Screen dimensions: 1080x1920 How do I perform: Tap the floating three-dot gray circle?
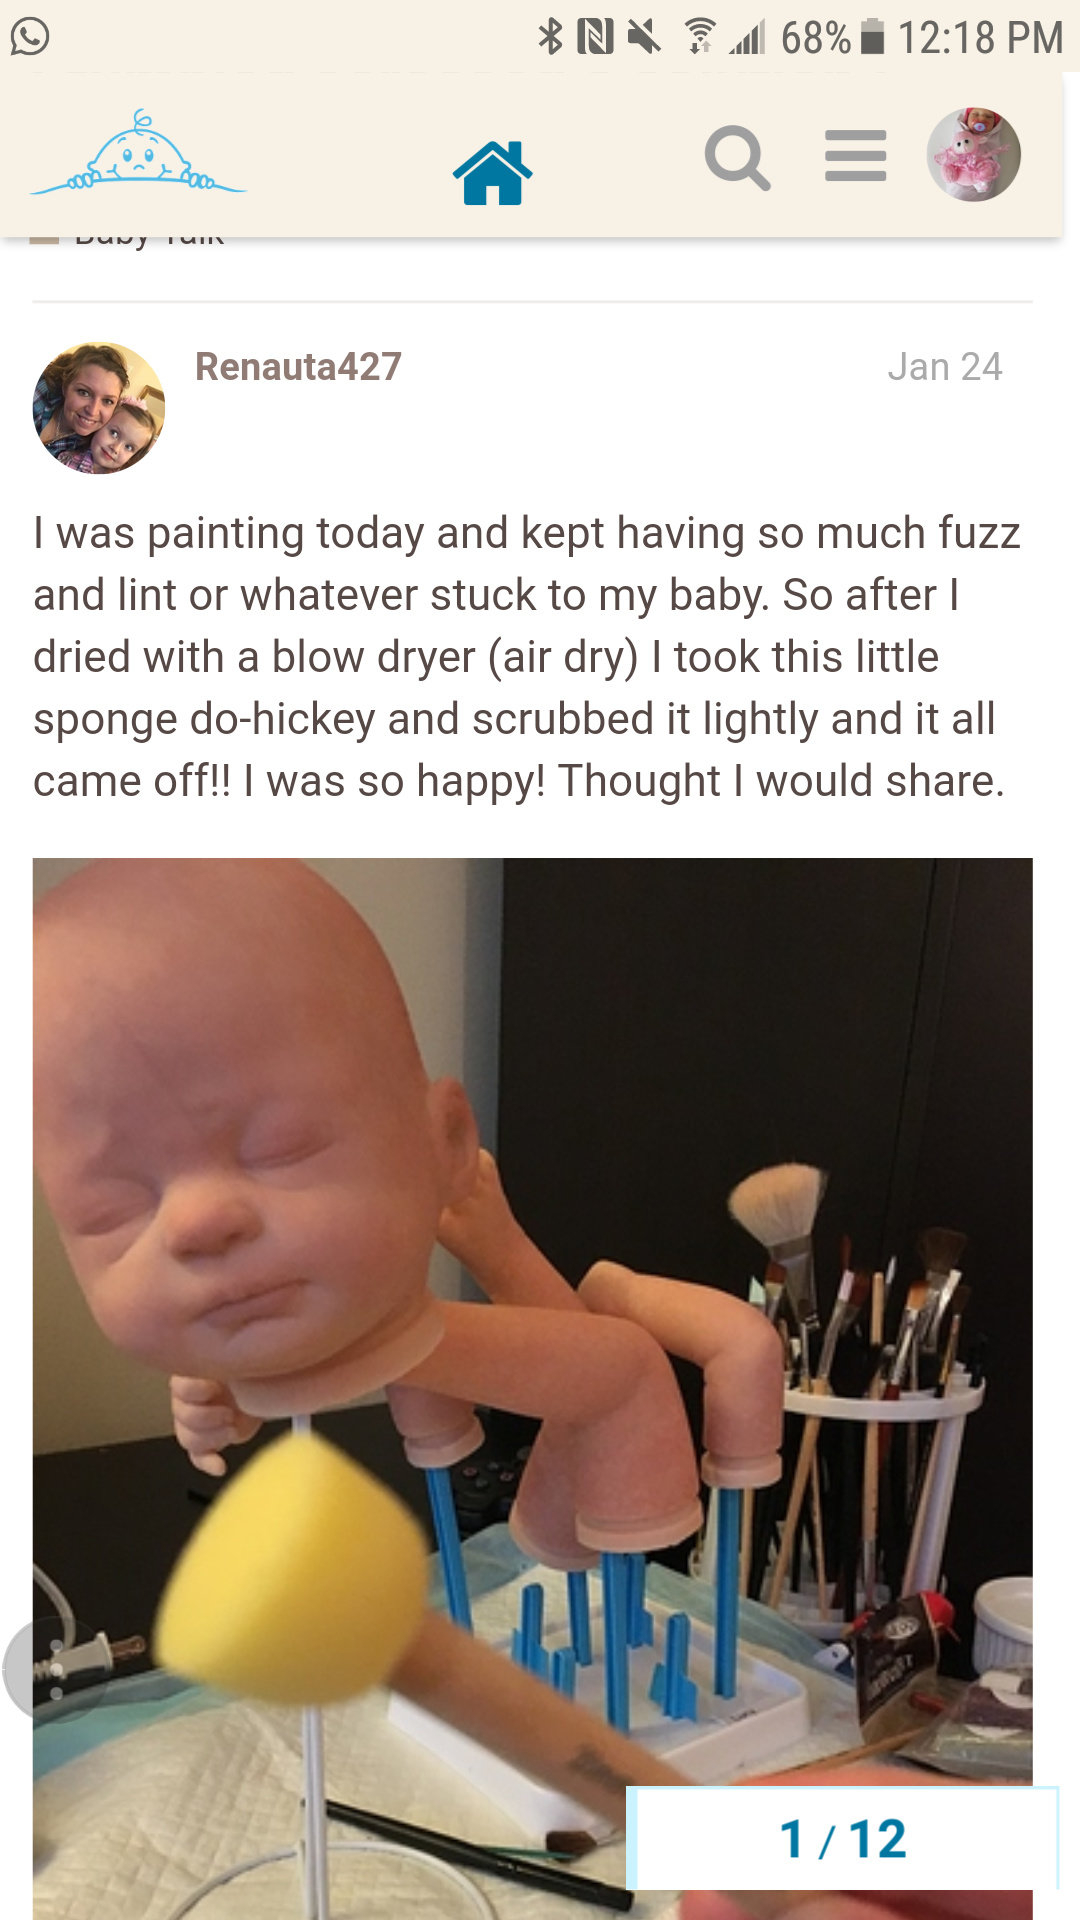56,1669
